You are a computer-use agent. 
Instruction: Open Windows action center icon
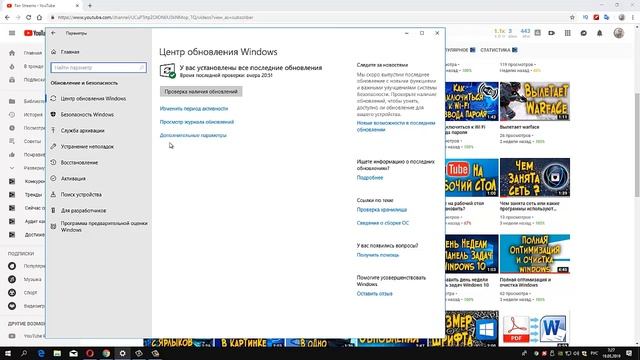click(x=629, y=353)
